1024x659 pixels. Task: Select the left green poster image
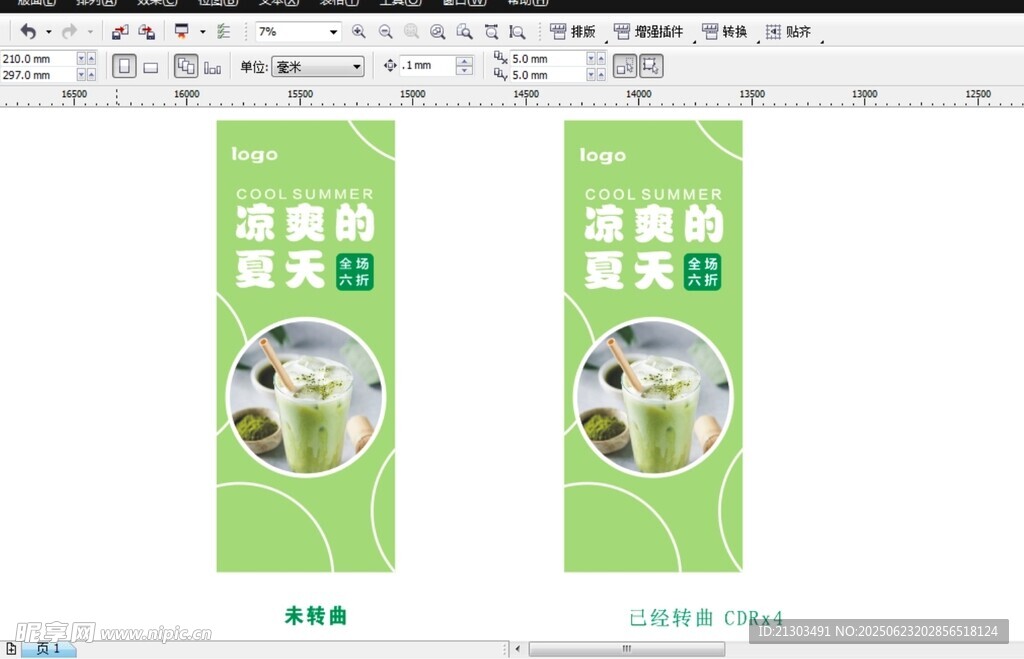coord(306,346)
